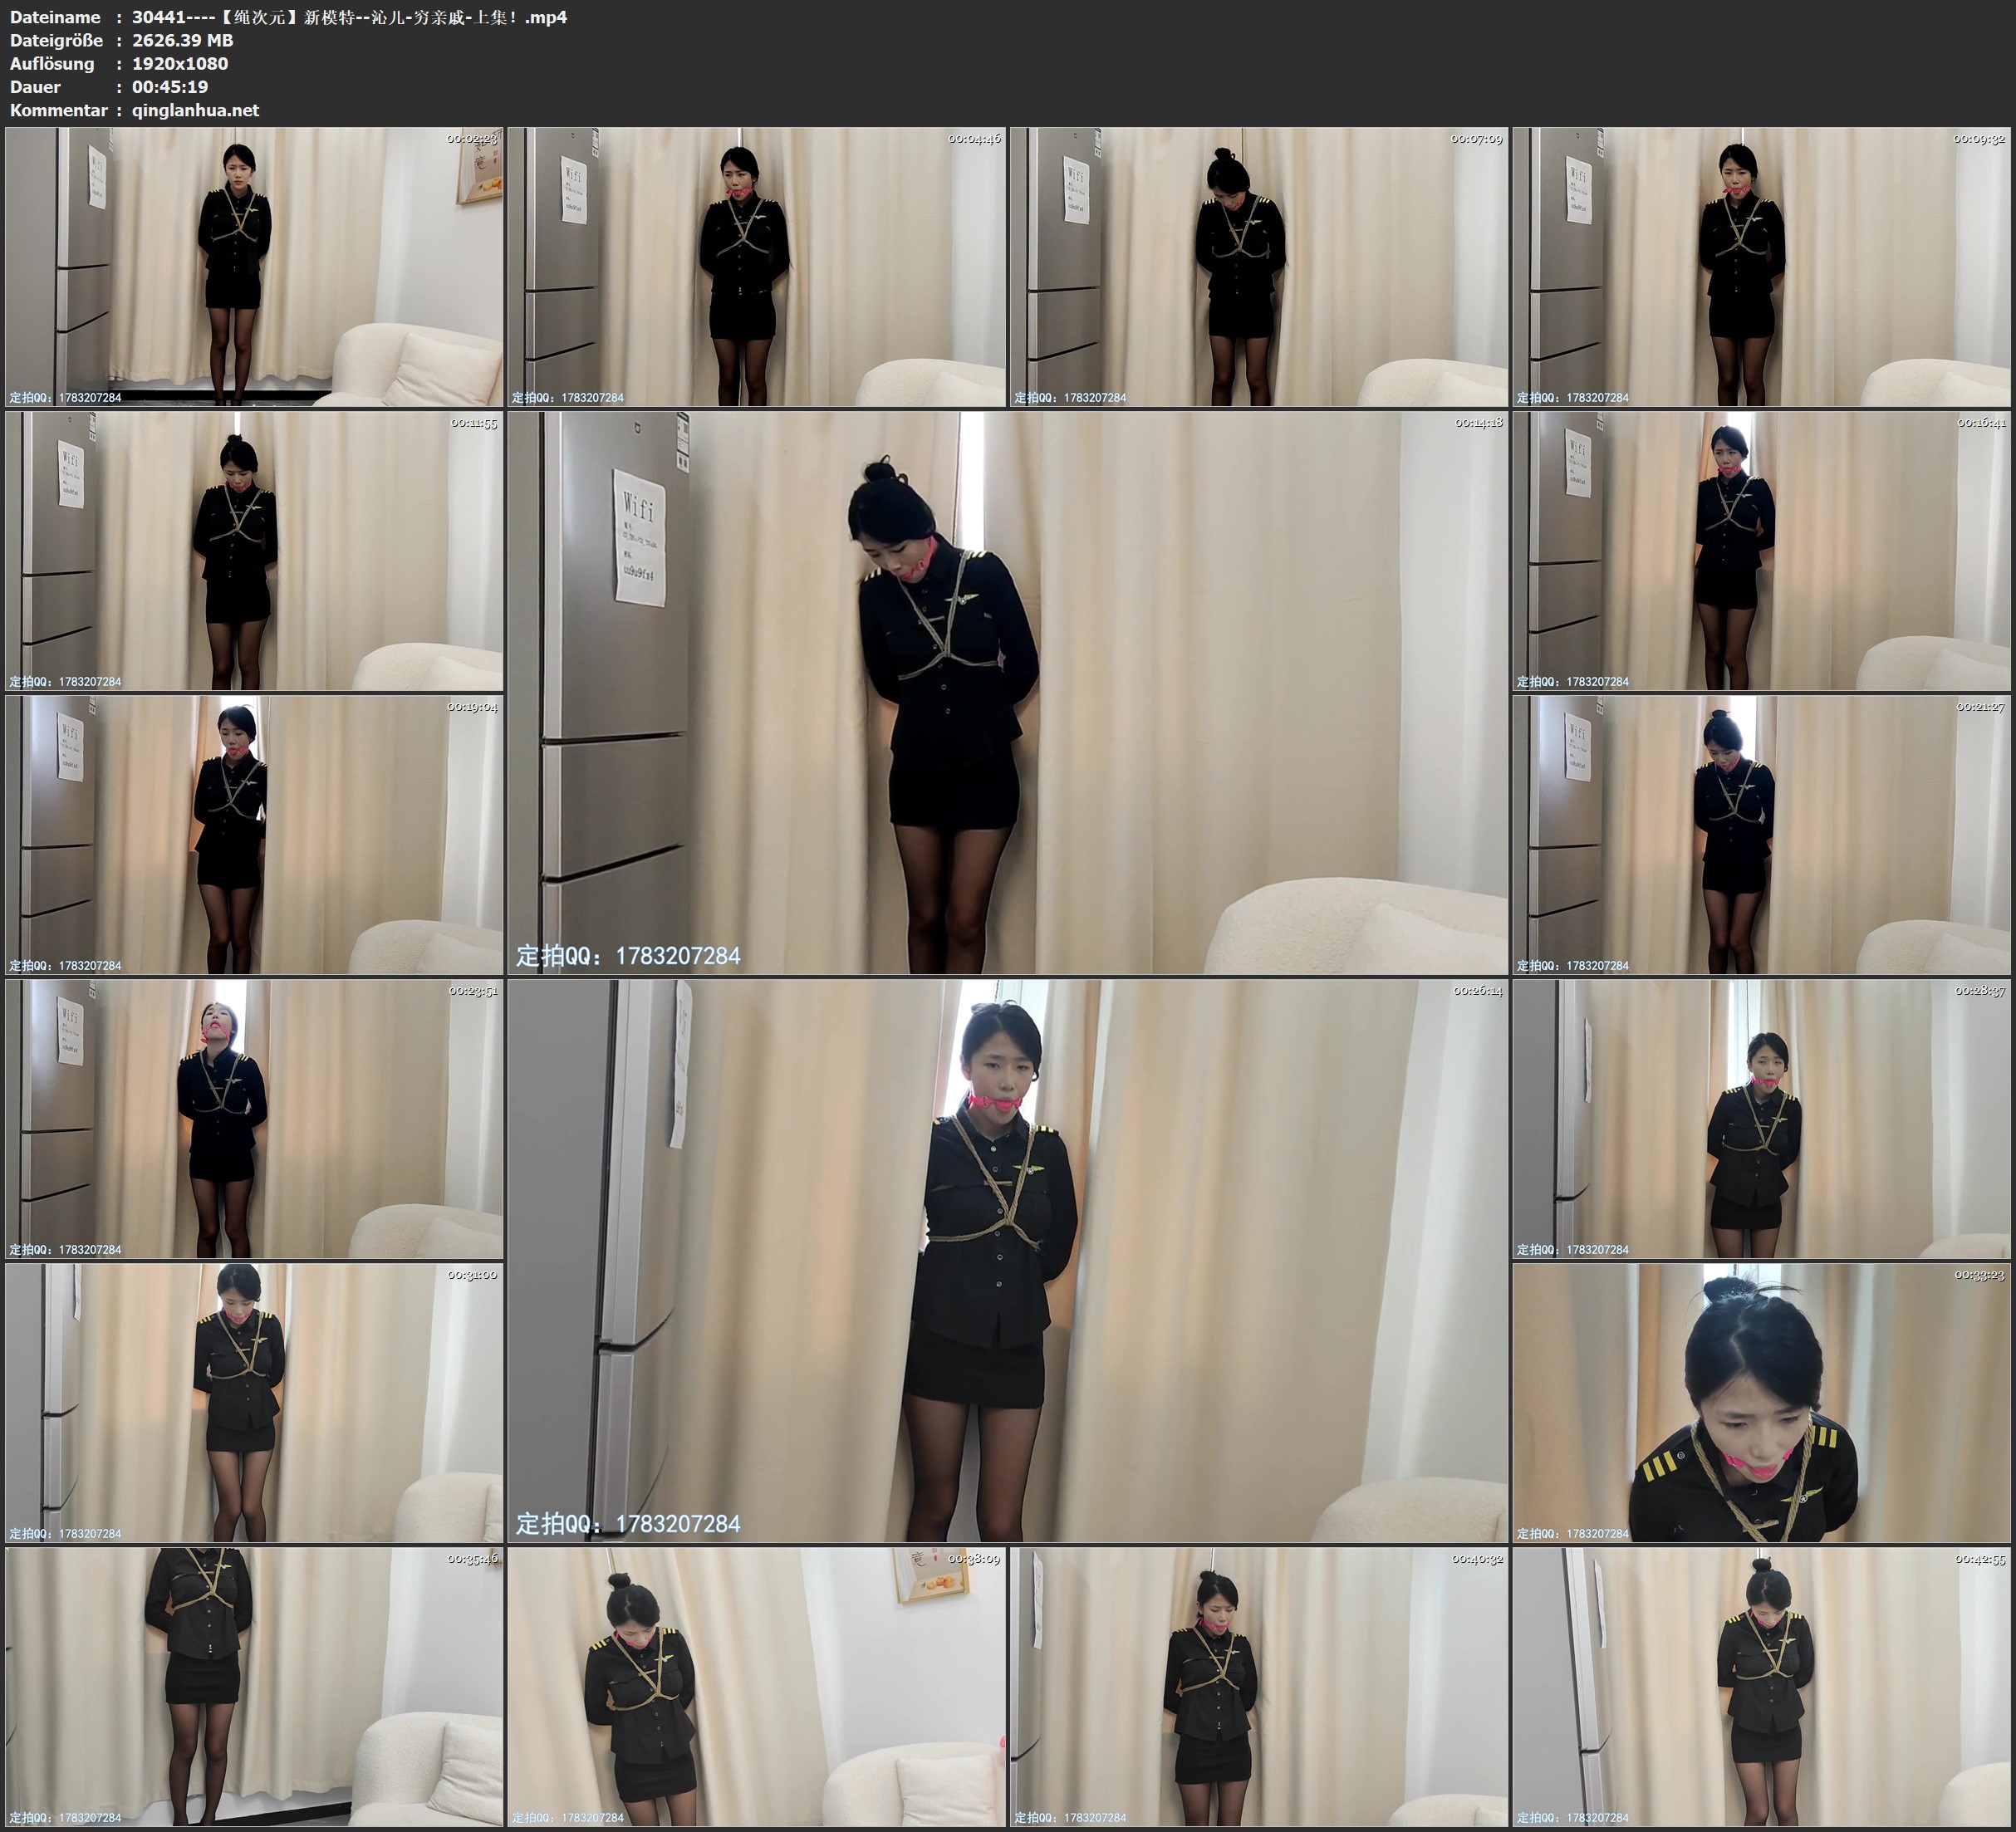This screenshot has width=2016, height=1832.
Task: Click the qinglanhua.net comment text
Action: click(x=195, y=110)
